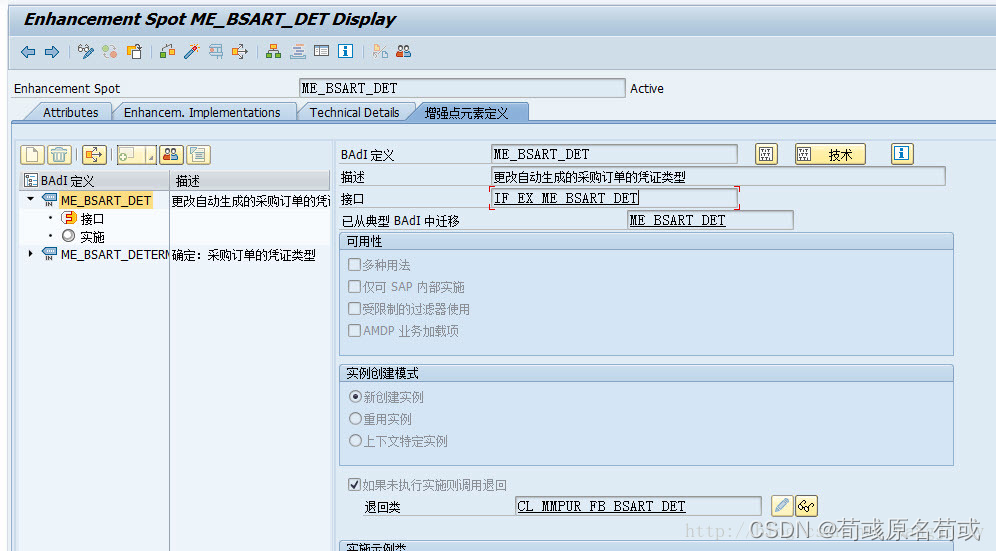Toggle 如果未执行实施则调用退回 checkbox

pyautogui.click(x=354, y=485)
